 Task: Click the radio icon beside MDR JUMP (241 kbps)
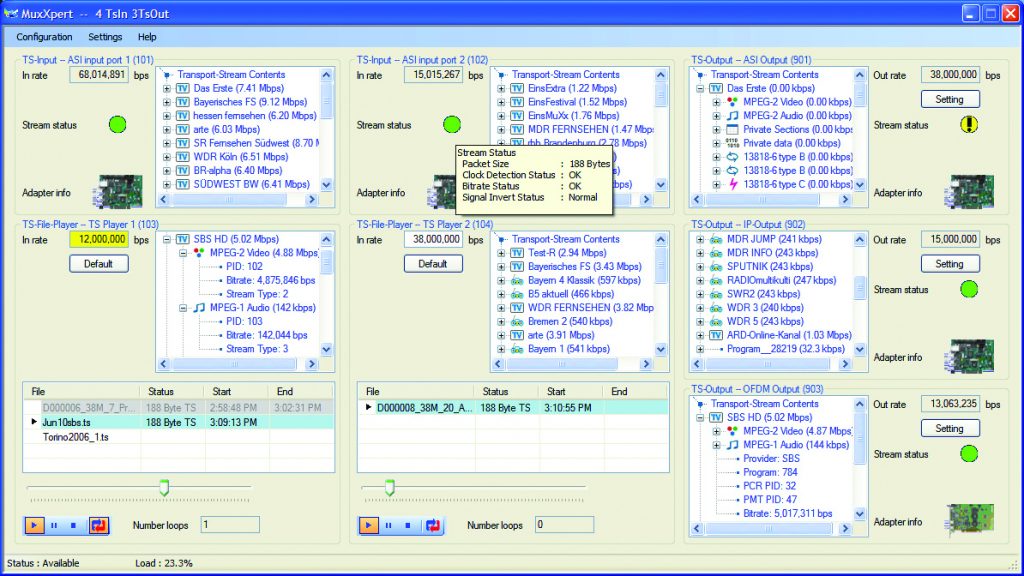716,239
